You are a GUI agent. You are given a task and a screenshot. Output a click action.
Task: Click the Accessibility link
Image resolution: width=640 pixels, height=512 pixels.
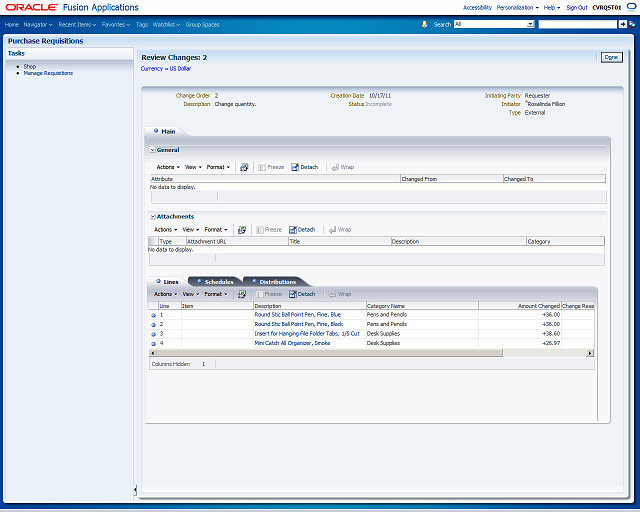click(477, 8)
